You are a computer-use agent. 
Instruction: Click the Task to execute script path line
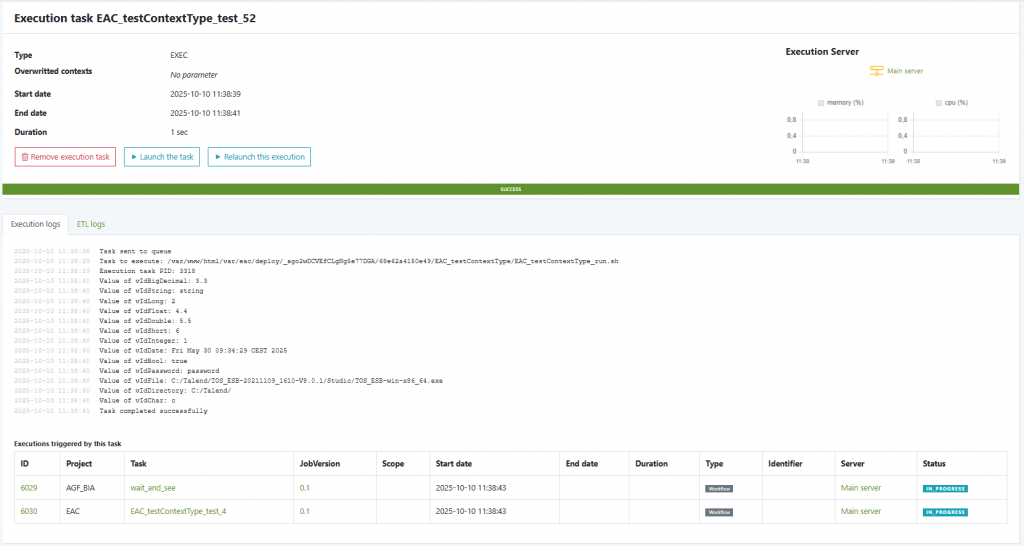[359, 261]
